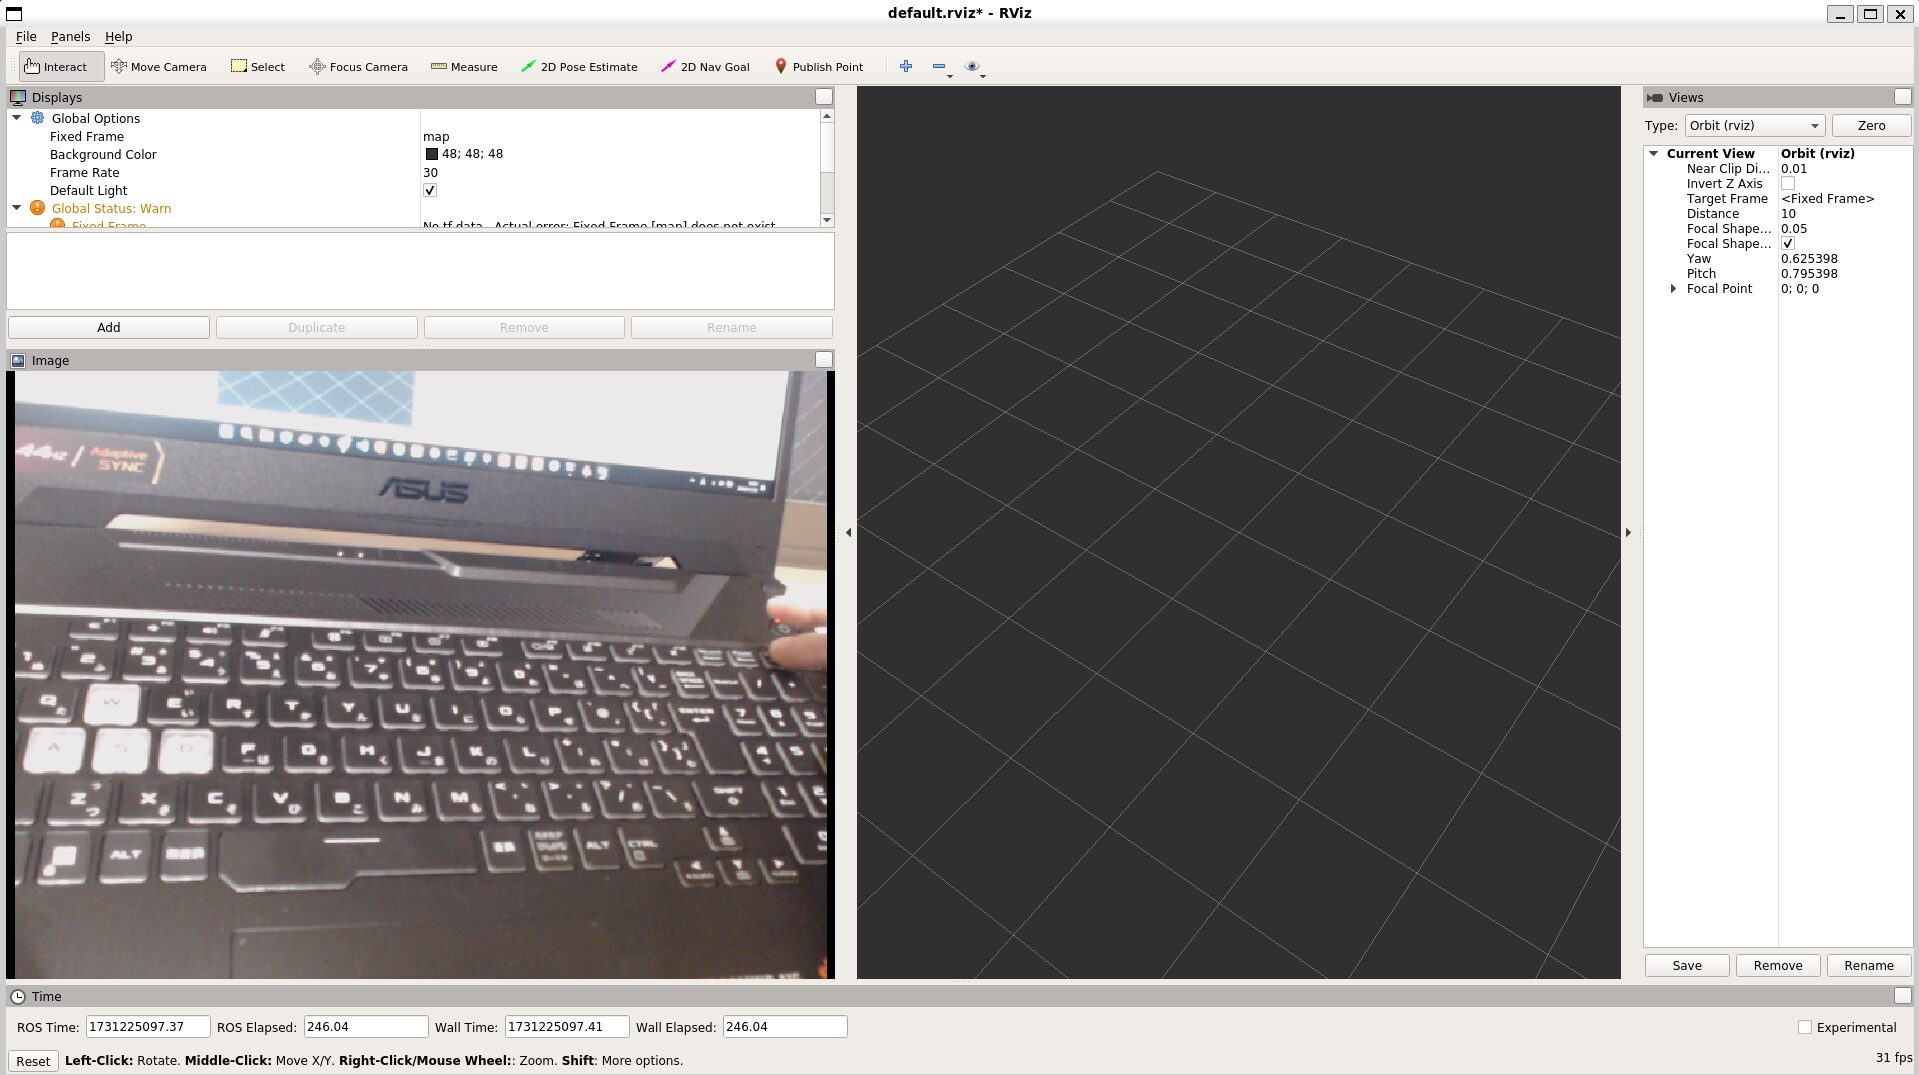Select the Focus Camera tool
The height and width of the screenshot is (1075, 1919).
coord(358,66)
